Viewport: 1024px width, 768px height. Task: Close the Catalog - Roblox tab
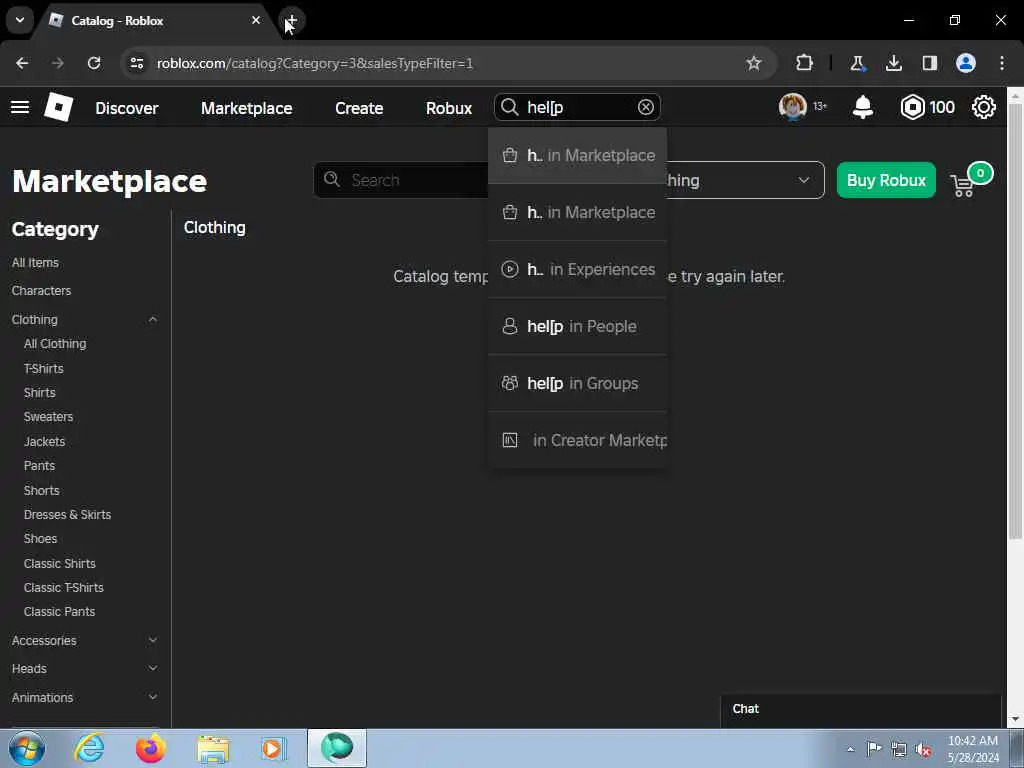click(x=256, y=20)
